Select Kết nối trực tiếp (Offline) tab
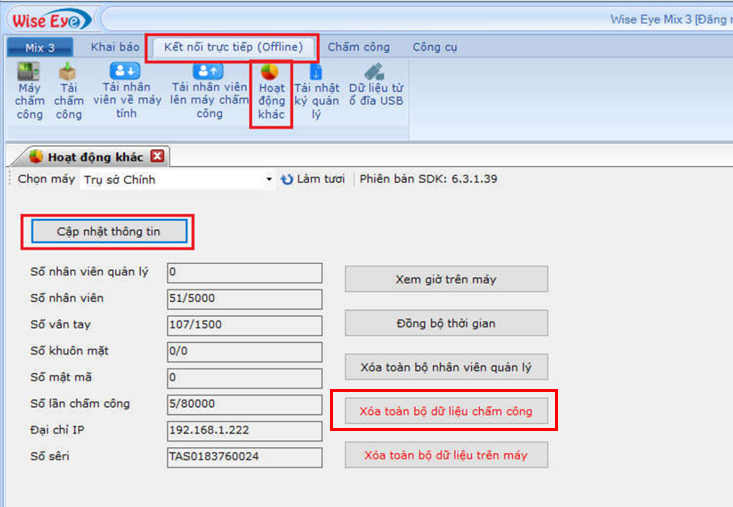Viewport: 733px width, 507px height. pos(233,47)
